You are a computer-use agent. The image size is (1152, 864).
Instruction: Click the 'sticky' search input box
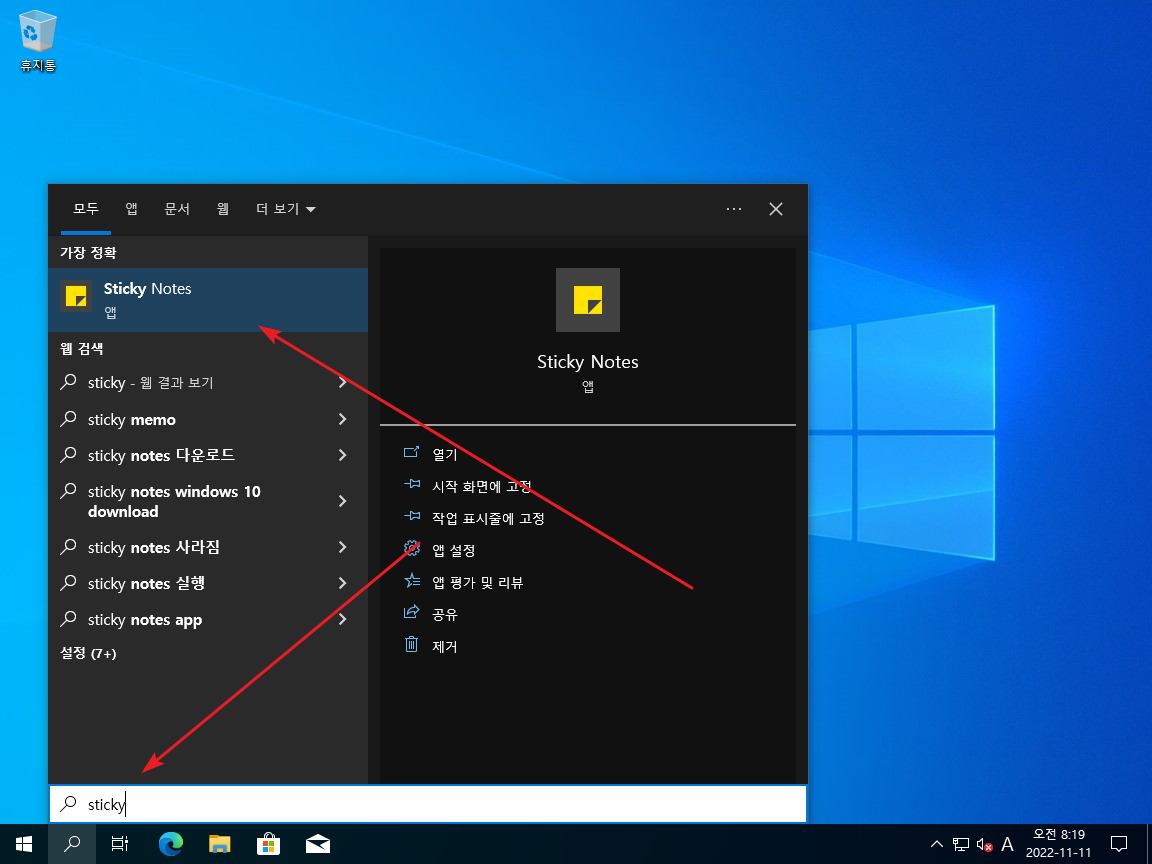(428, 804)
